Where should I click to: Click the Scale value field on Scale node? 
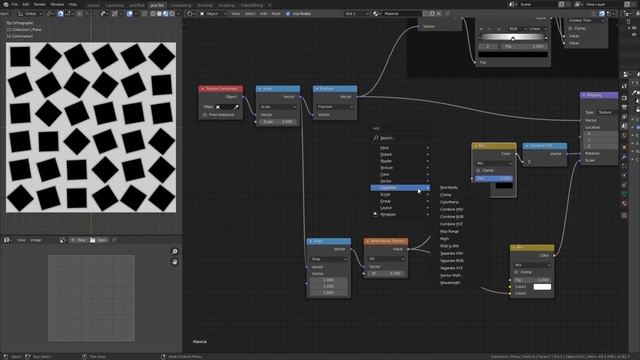tap(278, 122)
